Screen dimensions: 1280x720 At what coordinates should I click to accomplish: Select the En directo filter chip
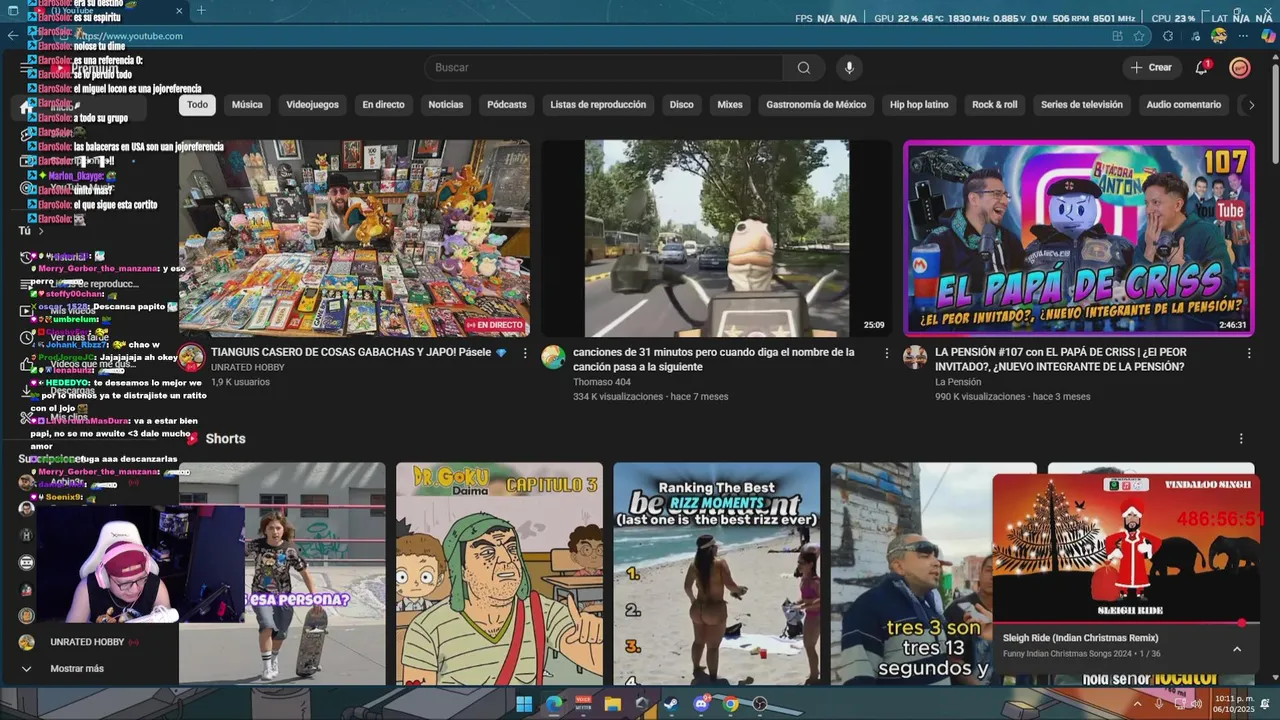(x=384, y=105)
